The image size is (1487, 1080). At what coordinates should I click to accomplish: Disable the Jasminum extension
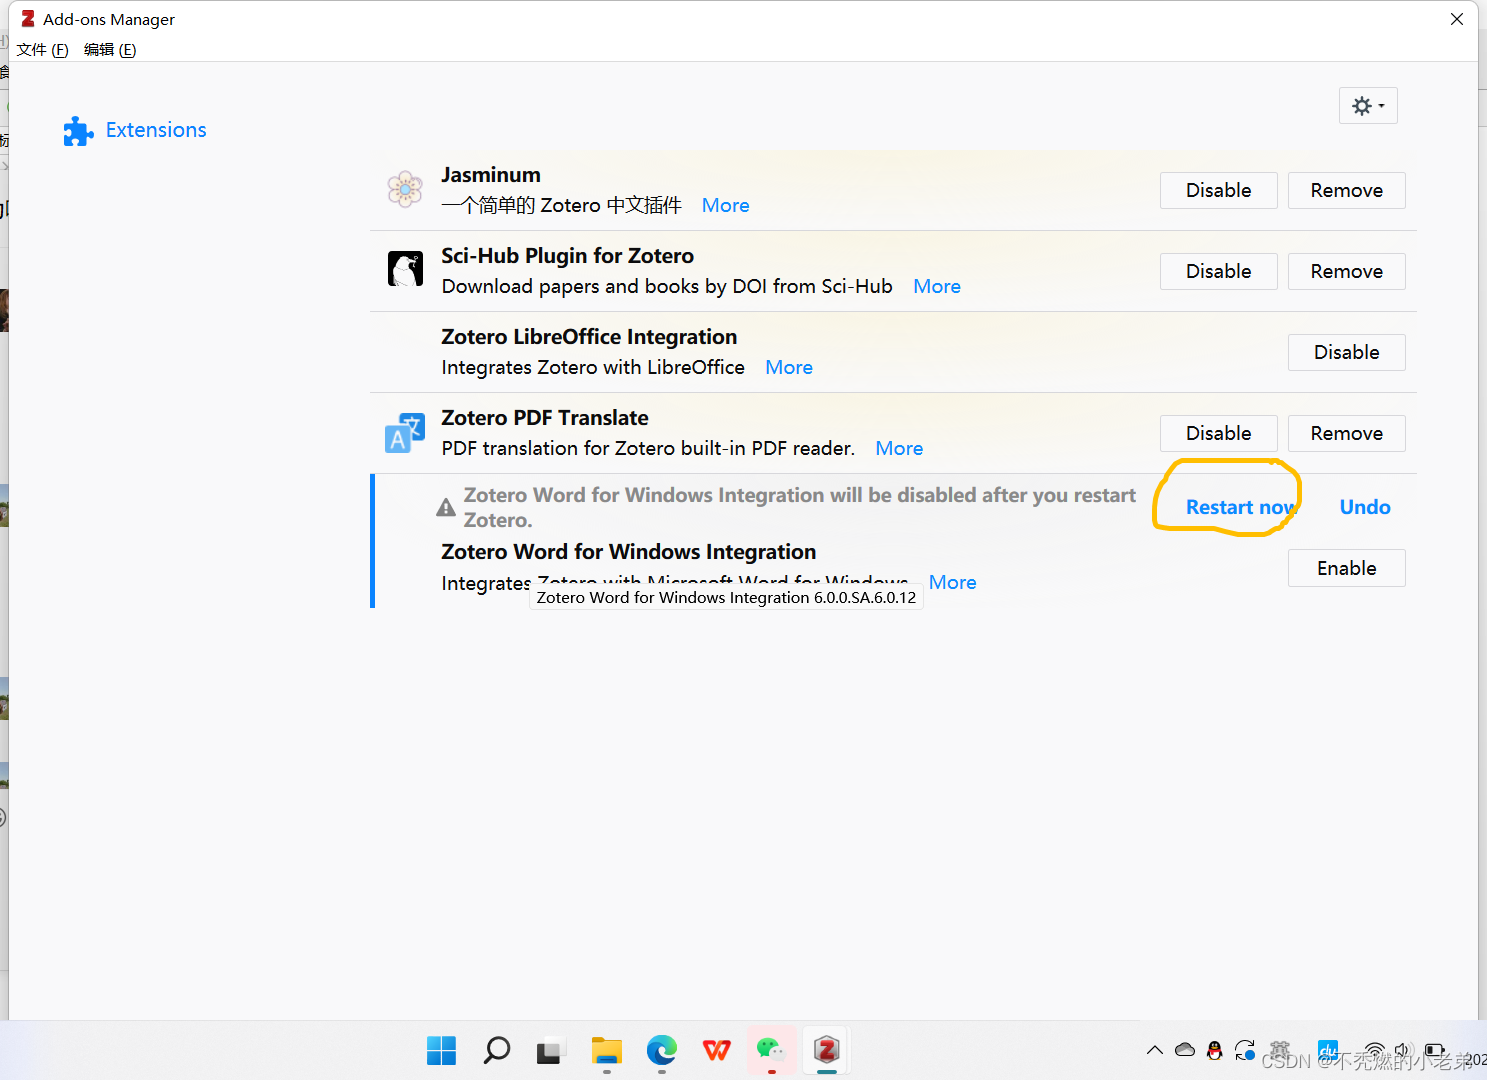tap(1218, 190)
